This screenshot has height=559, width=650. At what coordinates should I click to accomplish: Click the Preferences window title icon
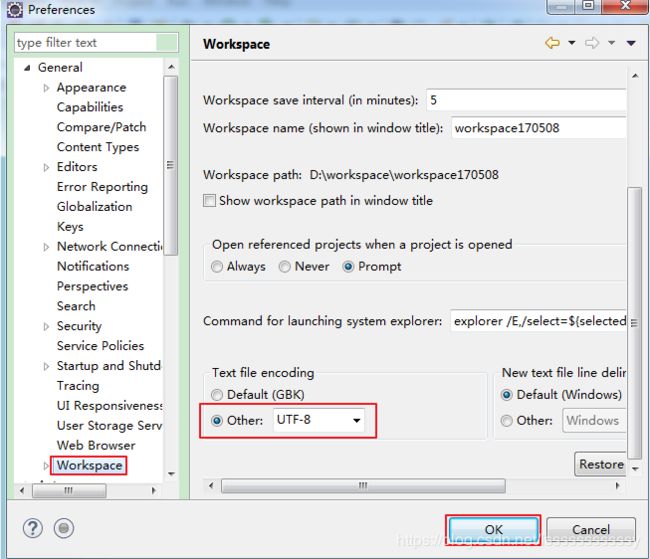(x=15, y=10)
